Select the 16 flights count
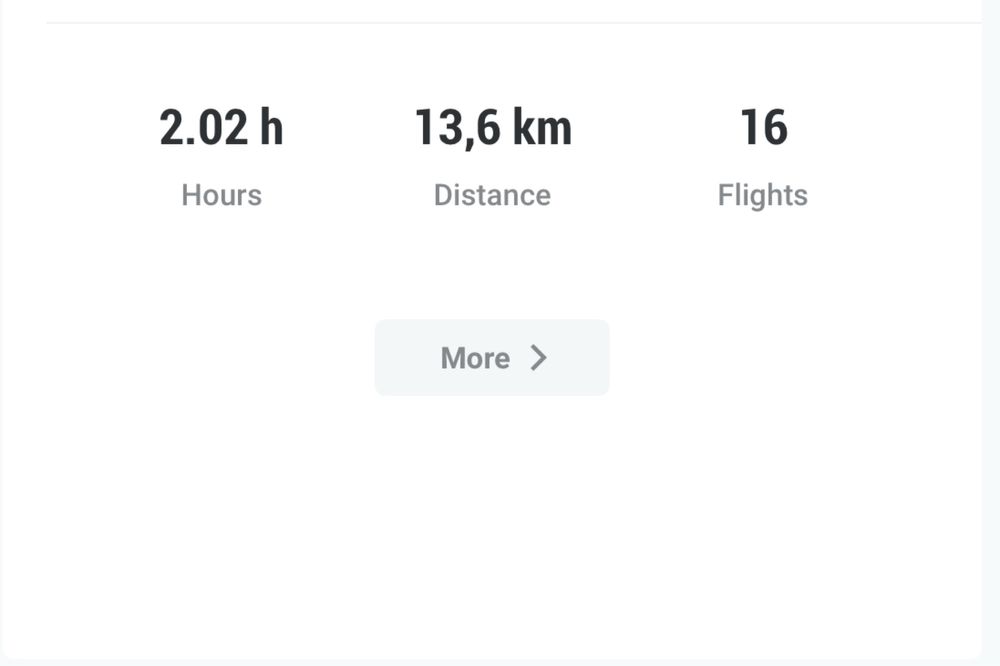 tap(763, 128)
